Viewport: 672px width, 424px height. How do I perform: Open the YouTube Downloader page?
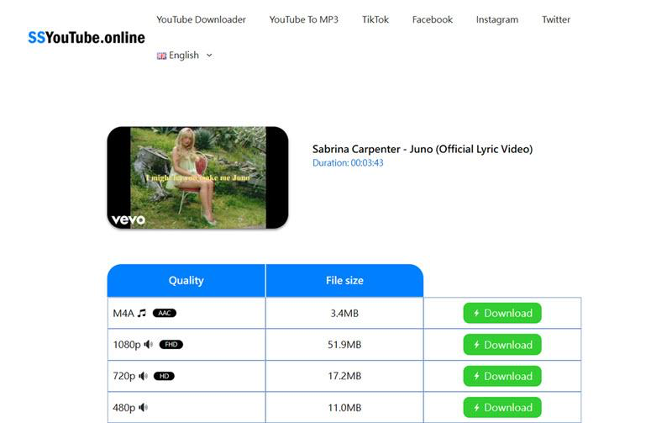tap(201, 19)
